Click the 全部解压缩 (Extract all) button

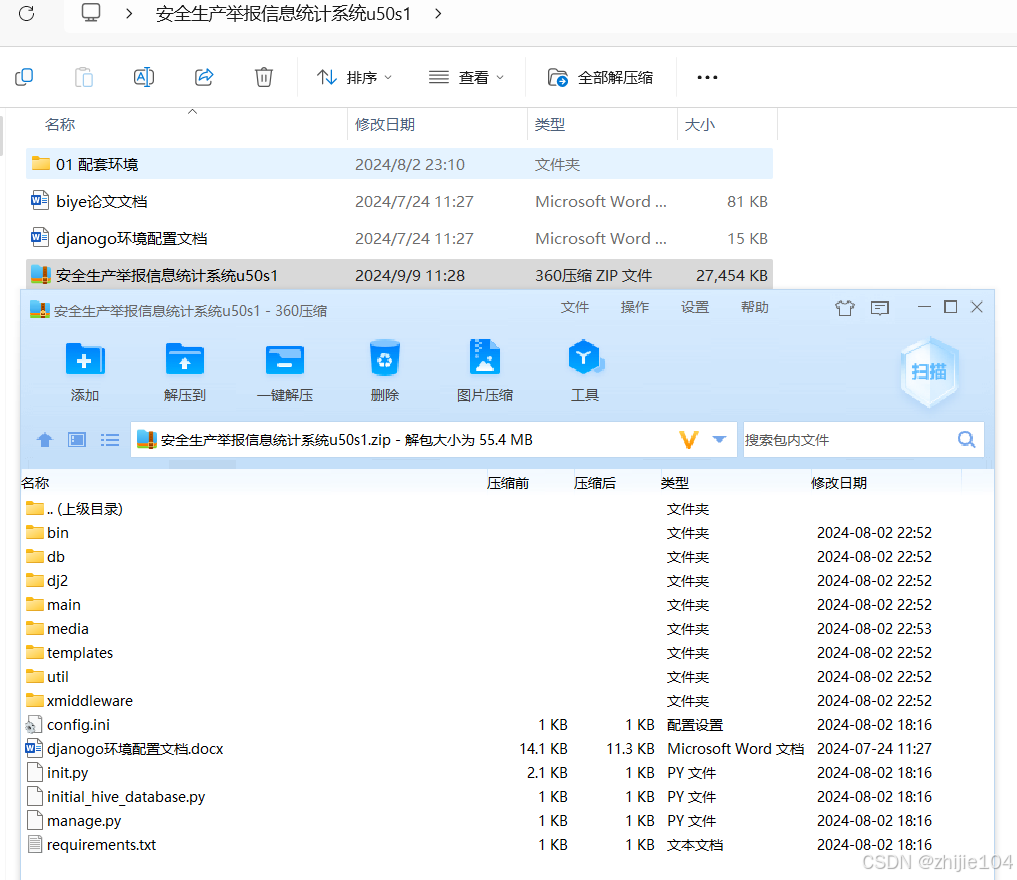pos(601,77)
